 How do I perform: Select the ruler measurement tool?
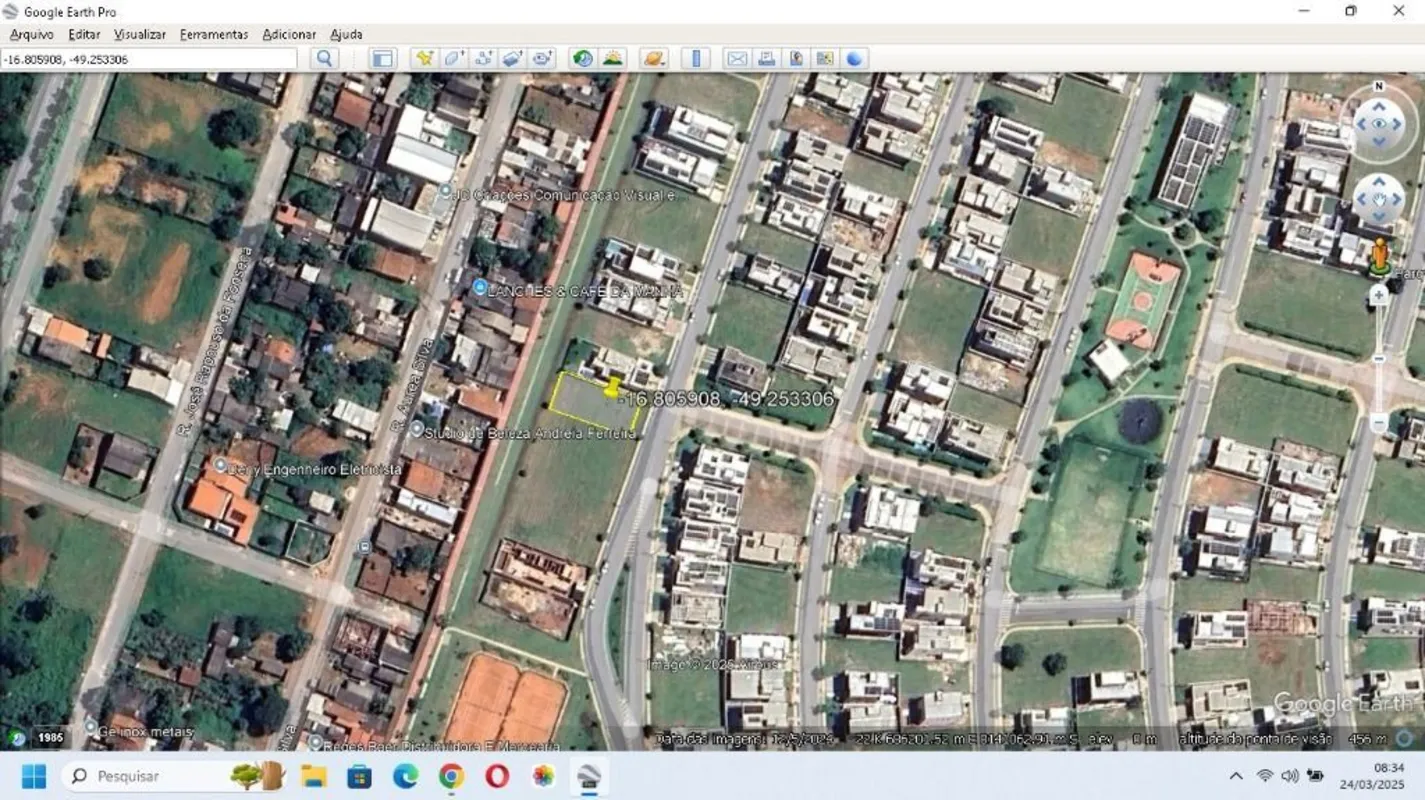(x=696, y=59)
